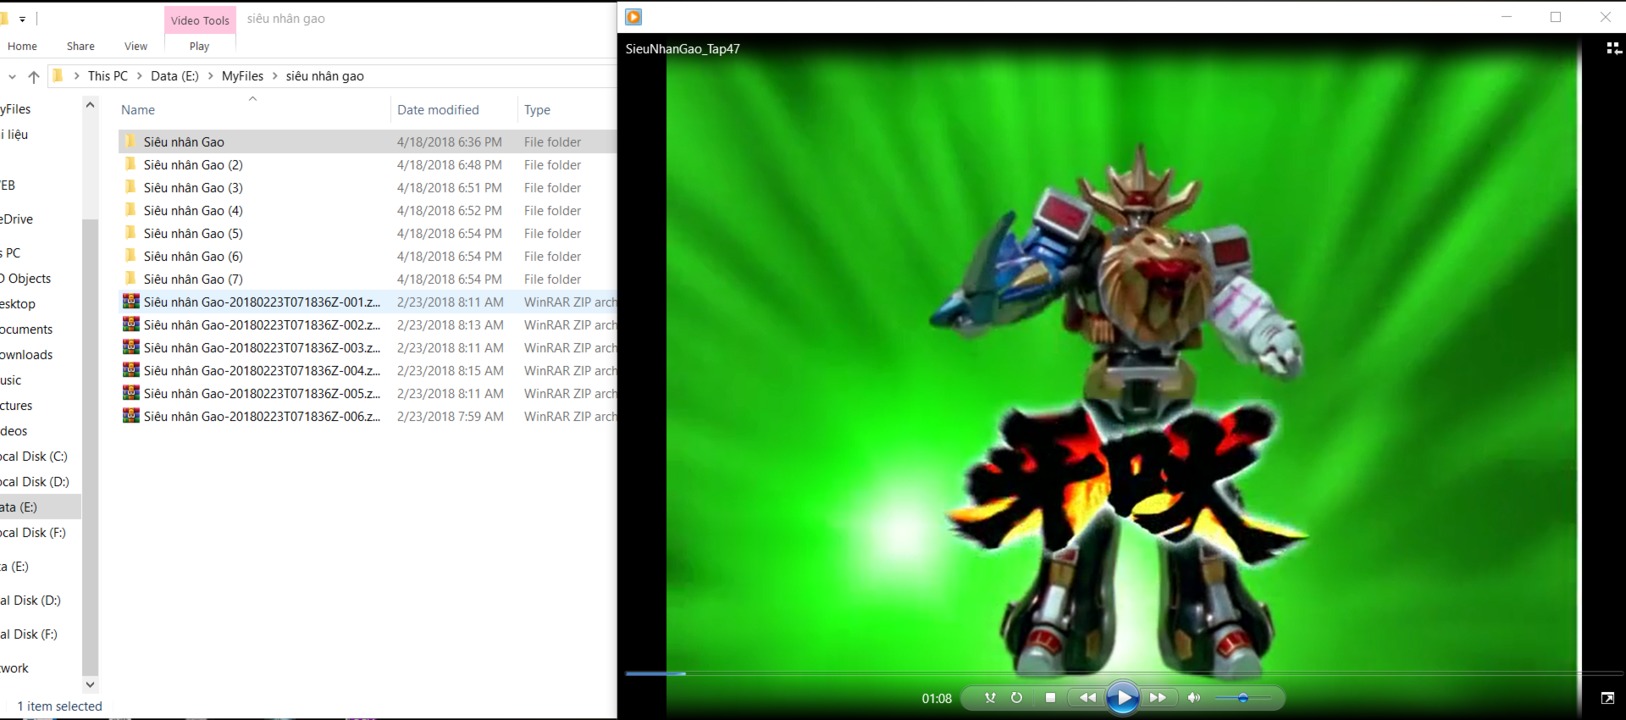Screen dimensions: 1626x720
Task: Open the View ribbon tab
Action: click(136, 46)
